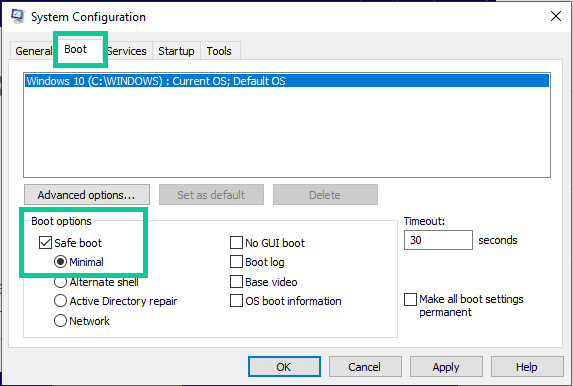Check Make all boot settings permanent
The width and height of the screenshot is (573, 386).
(x=410, y=299)
